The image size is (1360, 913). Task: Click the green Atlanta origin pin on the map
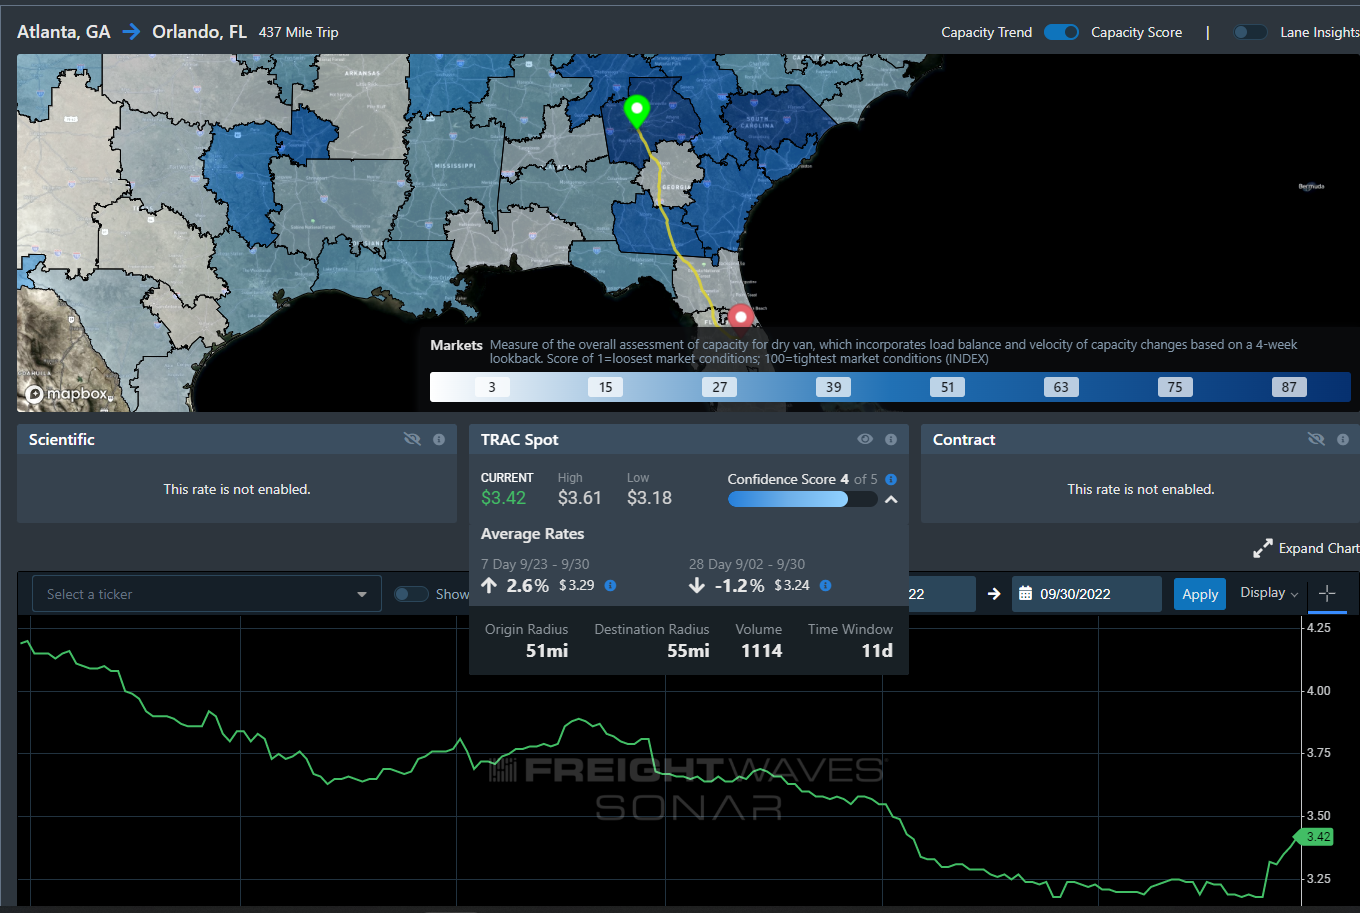click(x=636, y=112)
